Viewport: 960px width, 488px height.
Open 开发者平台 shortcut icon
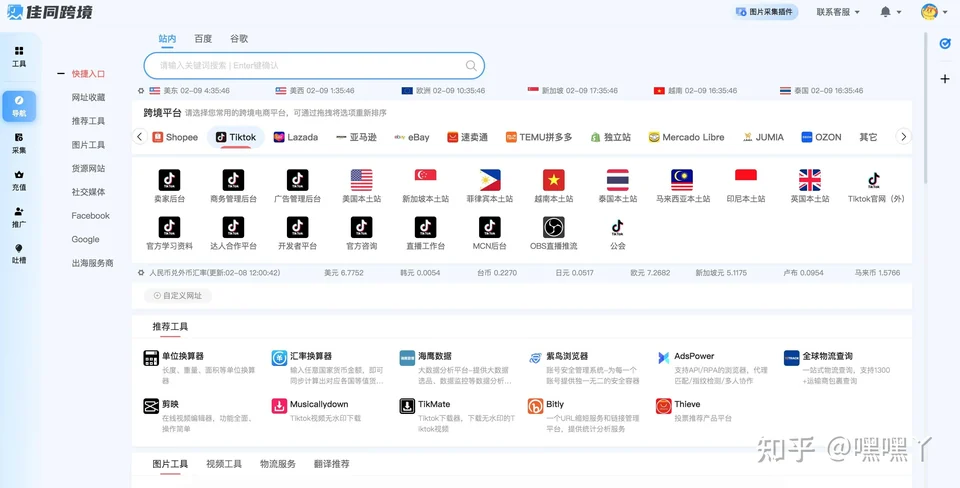(298, 227)
